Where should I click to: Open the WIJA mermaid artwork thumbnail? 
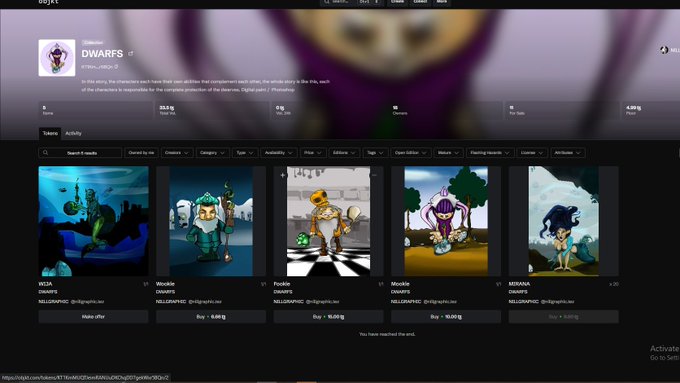(93, 221)
